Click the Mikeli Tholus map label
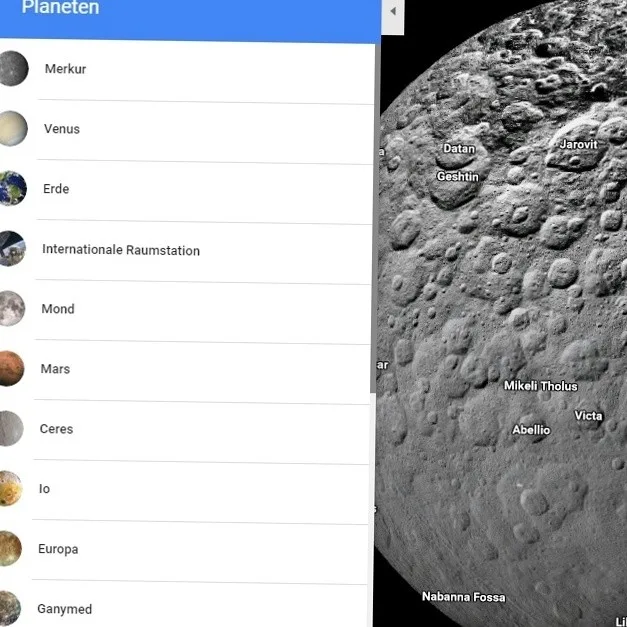This screenshot has height=627, width=627. 541,385
